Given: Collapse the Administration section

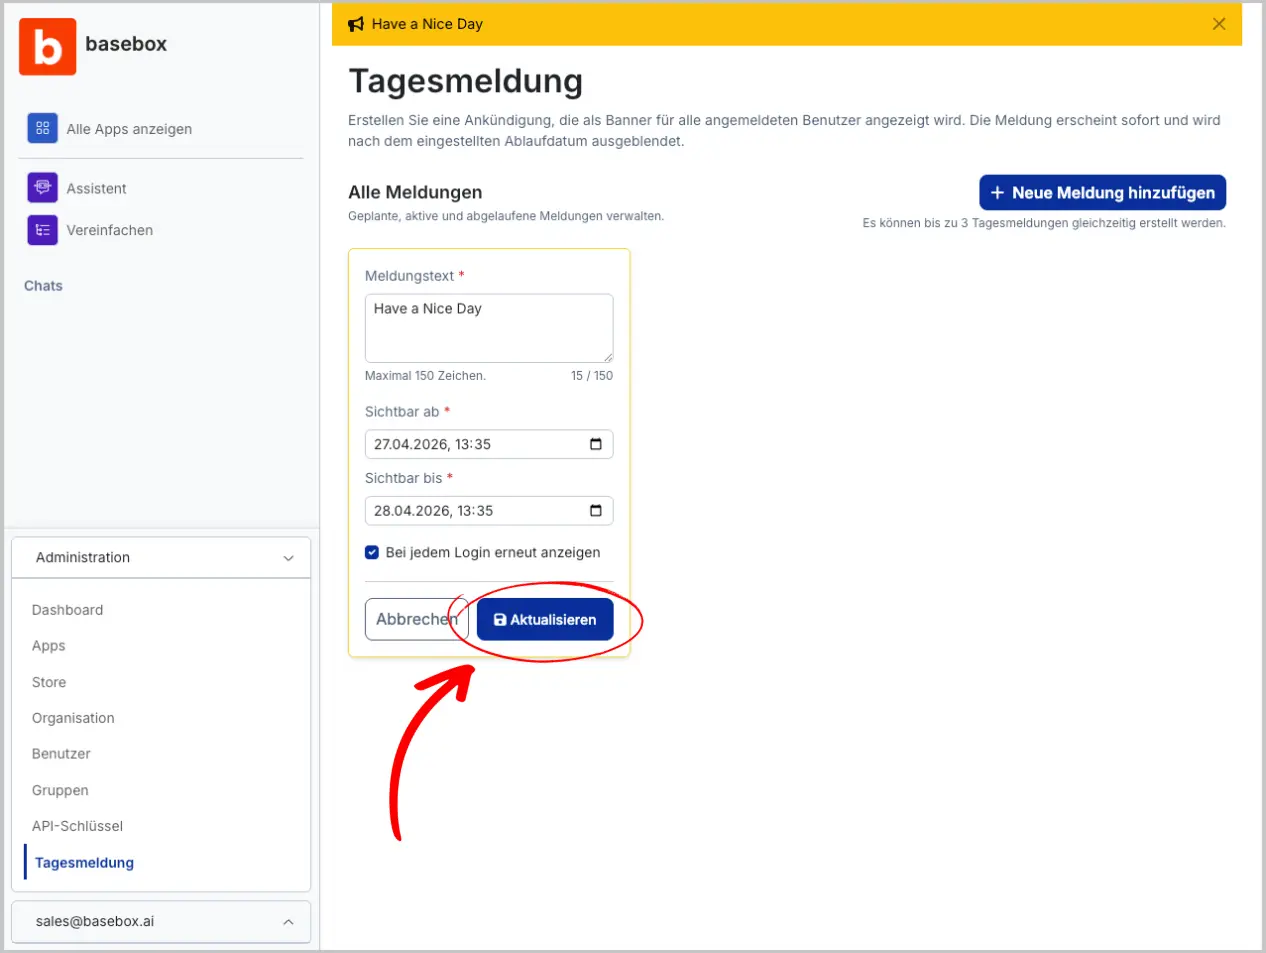Looking at the screenshot, I should (288, 558).
